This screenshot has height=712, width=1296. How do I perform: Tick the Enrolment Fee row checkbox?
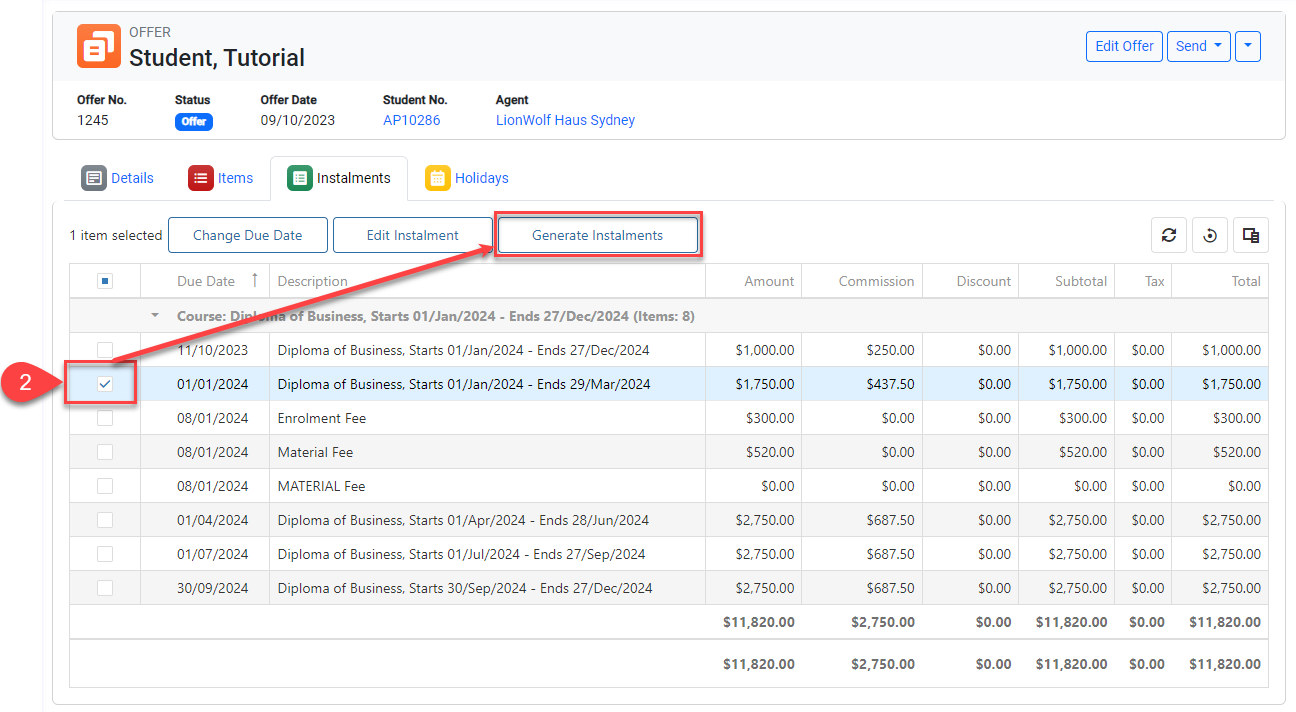click(x=105, y=418)
